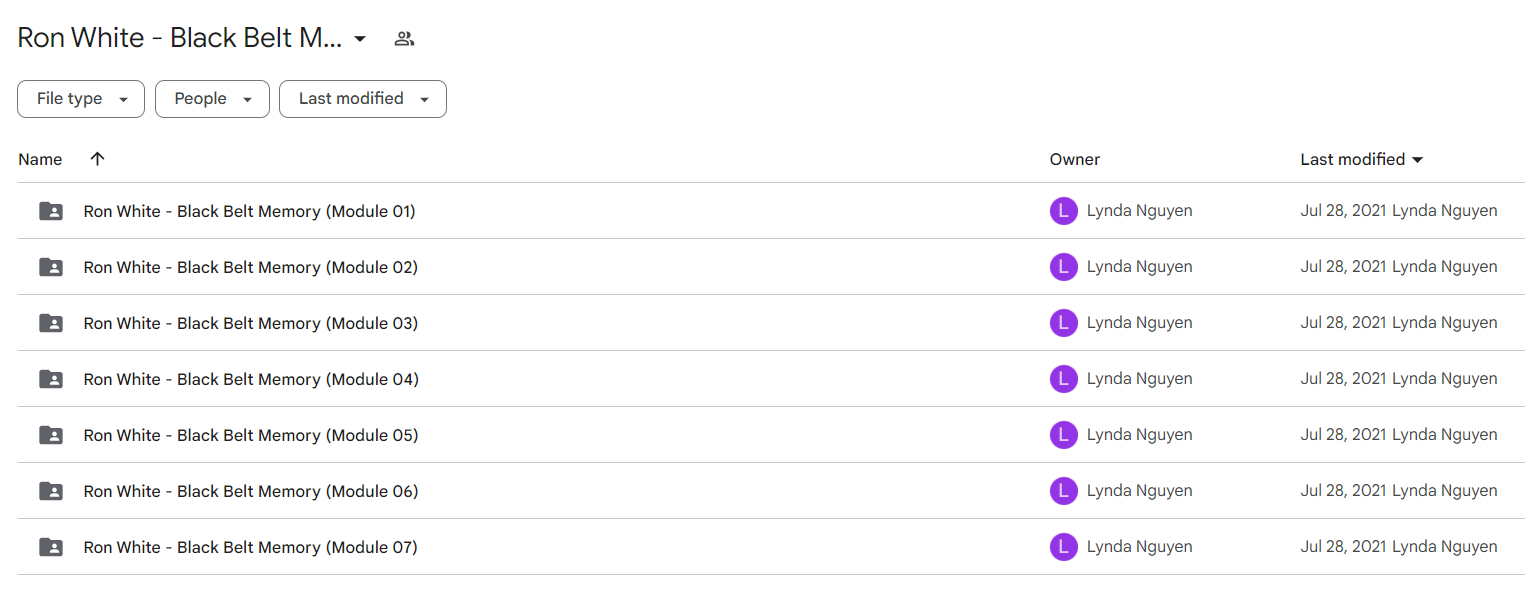Click the shared folder icon for Module 01
The height and width of the screenshot is (607, 1525).
(x=51, y=211)
